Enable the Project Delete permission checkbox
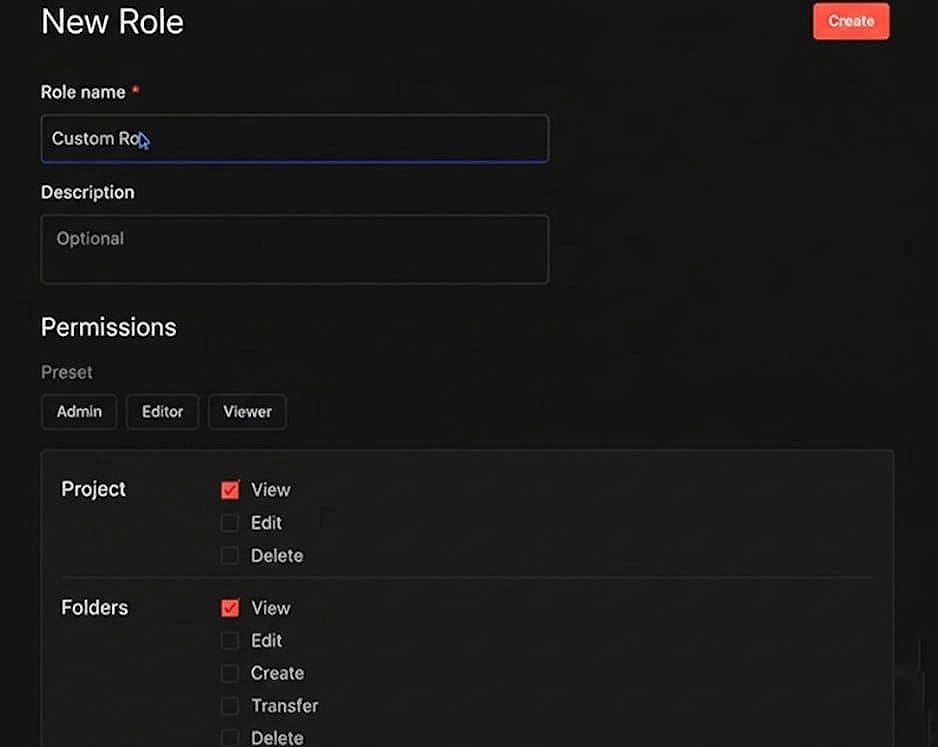This screenshot has width=938, height=747. (230, 556)
